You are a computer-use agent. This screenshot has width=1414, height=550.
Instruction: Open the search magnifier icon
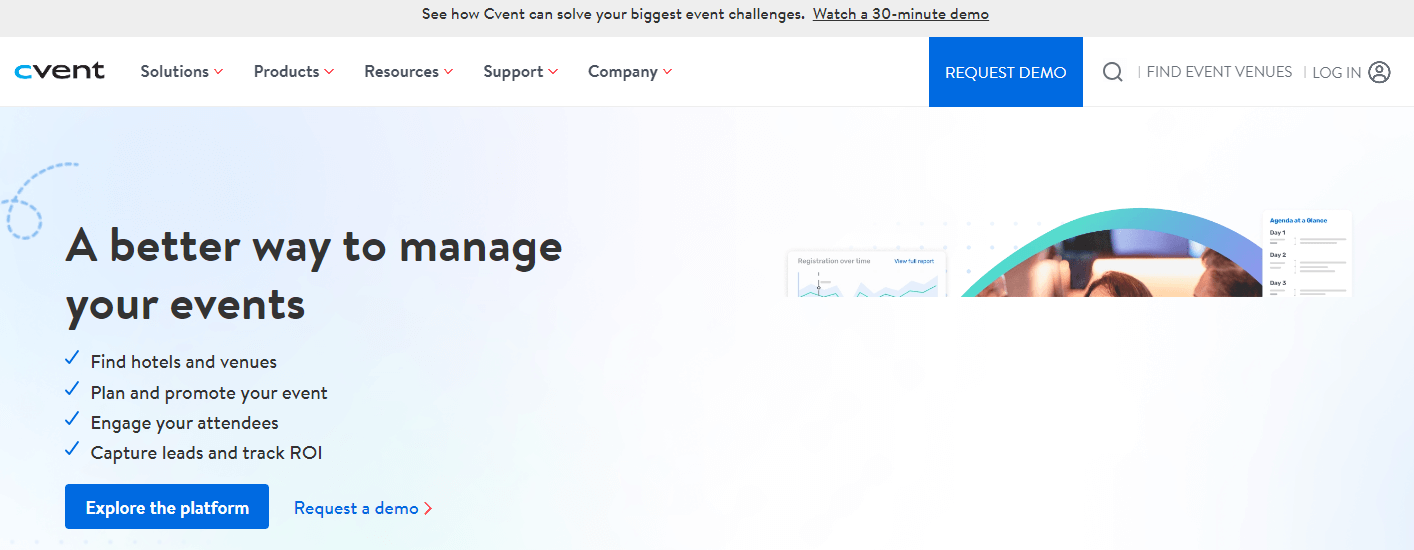1112,72
